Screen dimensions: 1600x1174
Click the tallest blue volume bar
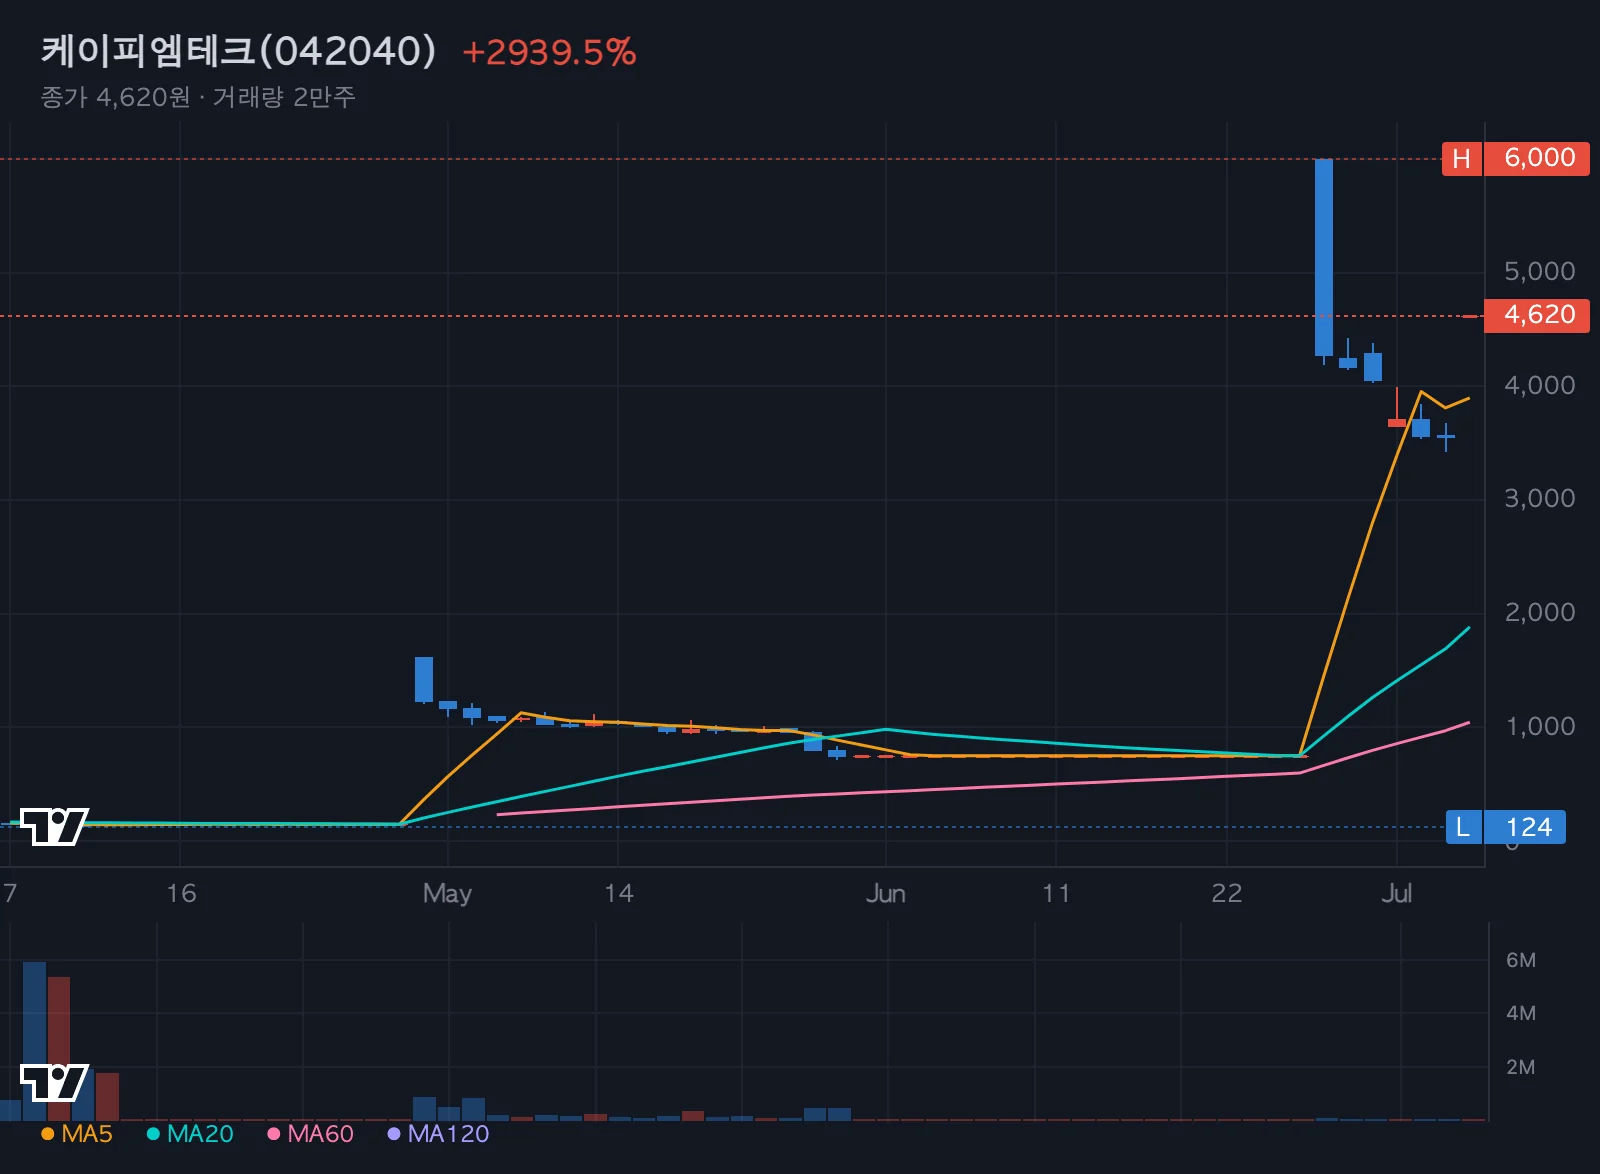pos(34,1041)
